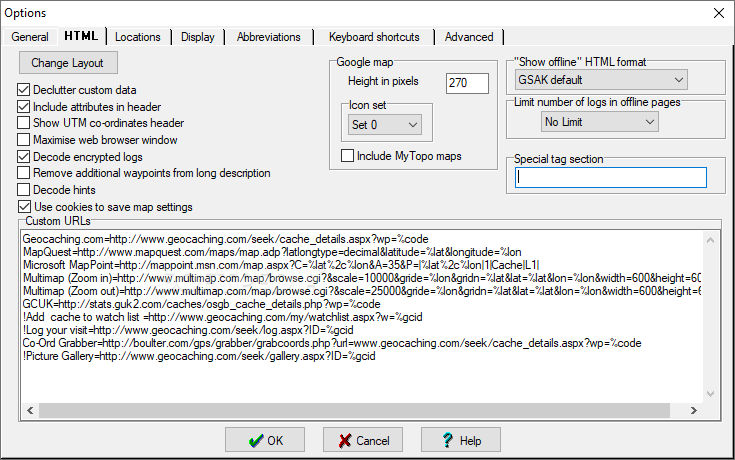Click the horizontal scrollbar right arrow
Screen dimensions: 735x460
tap(694, 411)
